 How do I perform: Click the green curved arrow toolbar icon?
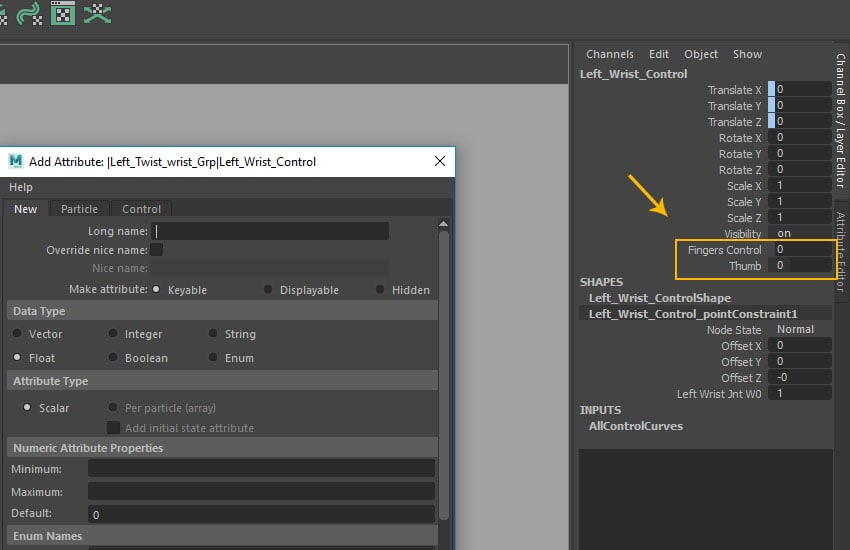(30, 12)
